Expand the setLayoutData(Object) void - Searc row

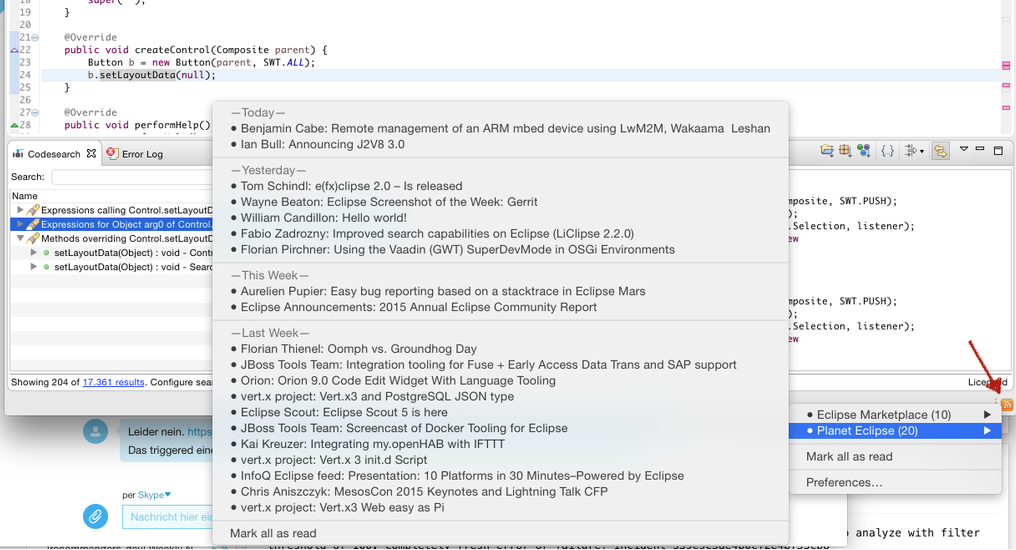(33, 267)
